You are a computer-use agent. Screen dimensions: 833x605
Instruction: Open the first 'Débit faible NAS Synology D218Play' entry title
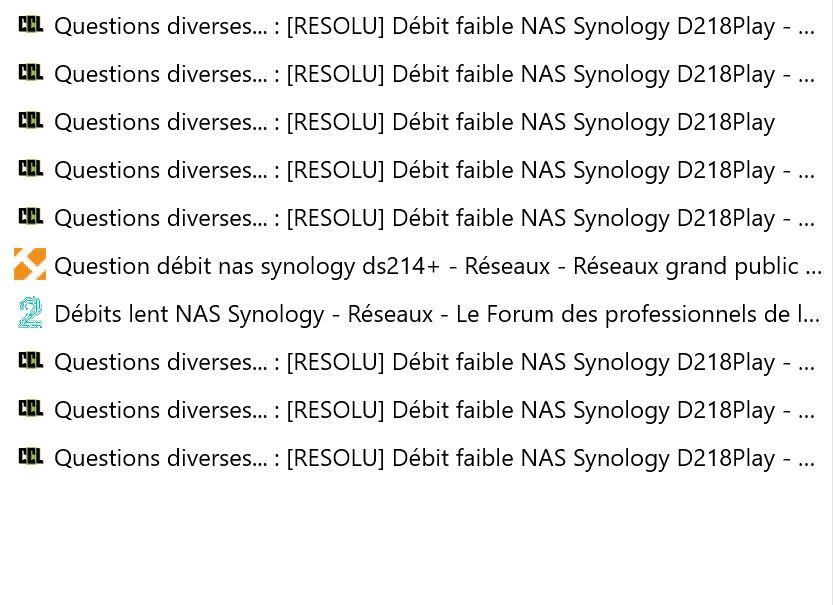point(435,26)
